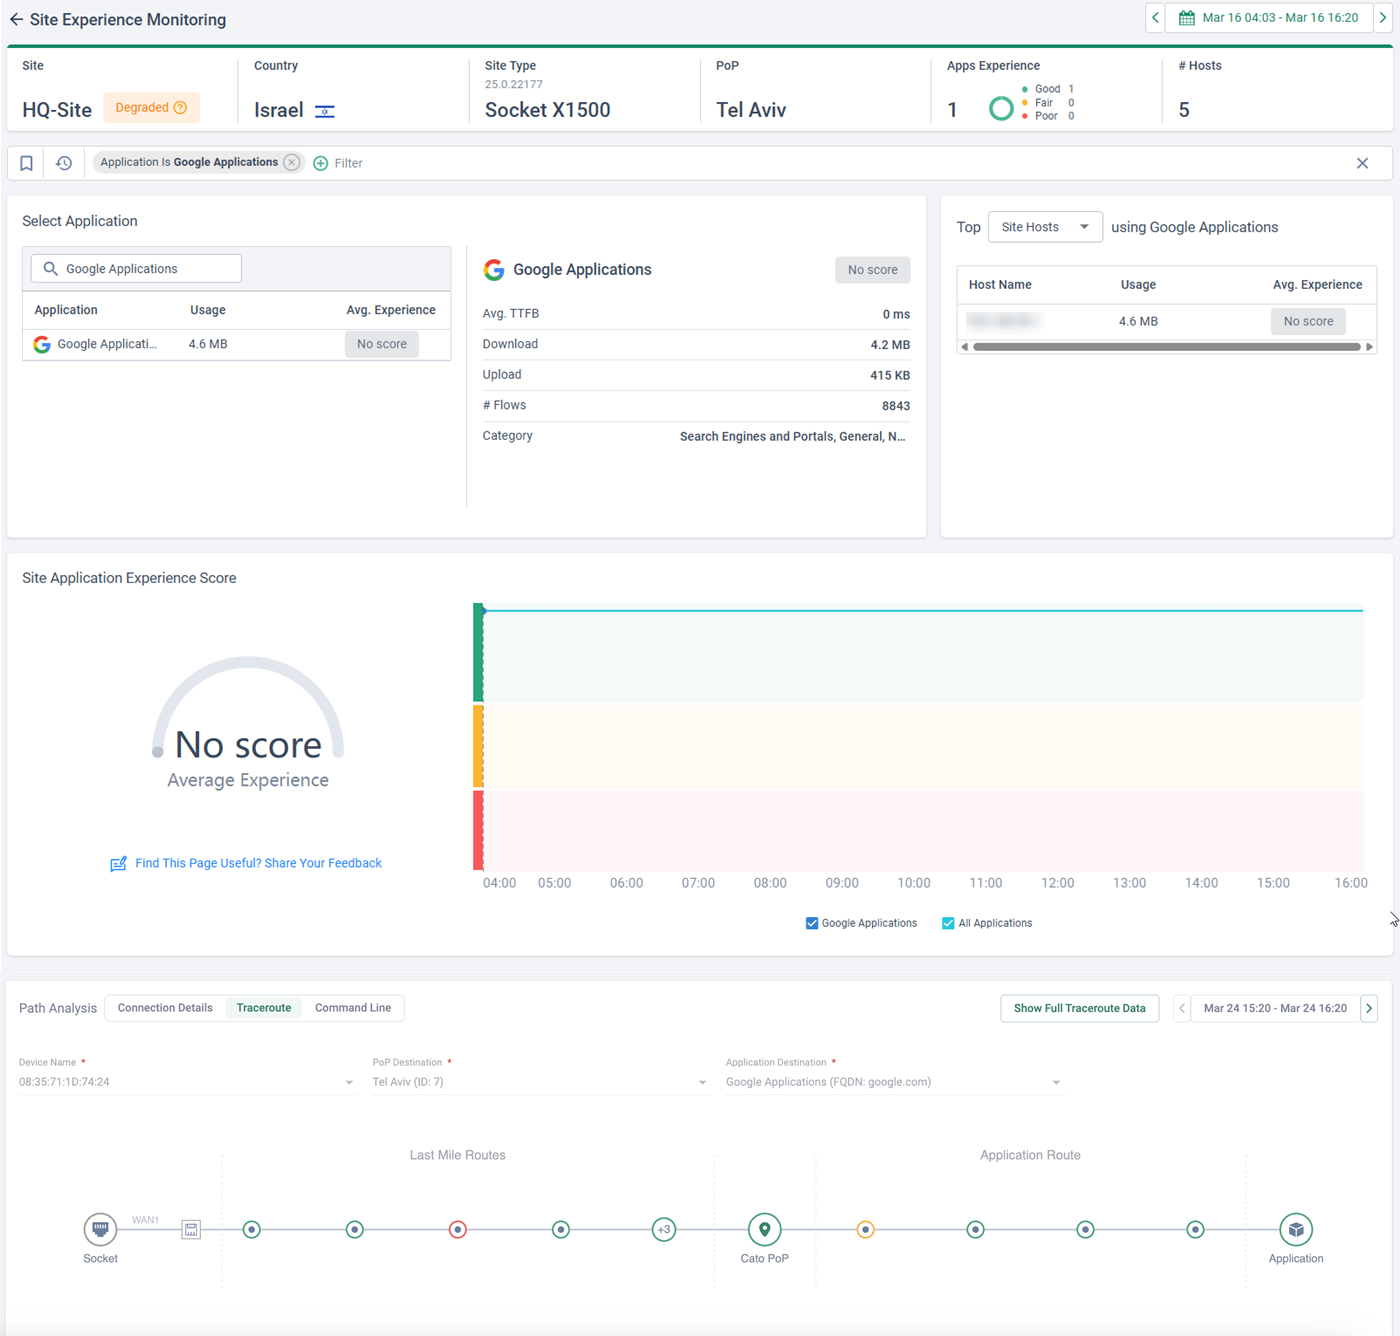Uncheck the Google Applications chart checkbox
Screen dimensions: 1400x1336
[812, 923]
